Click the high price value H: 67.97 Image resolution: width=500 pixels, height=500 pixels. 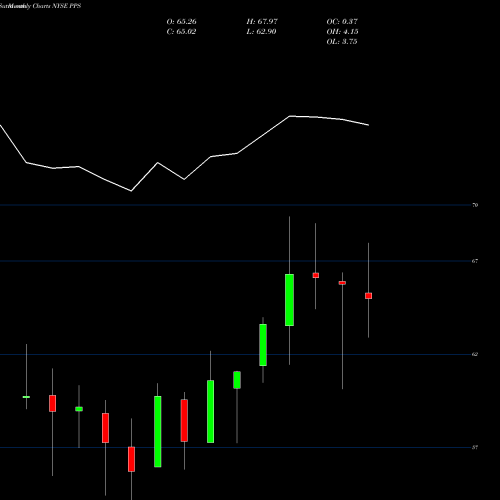(262, 22)
